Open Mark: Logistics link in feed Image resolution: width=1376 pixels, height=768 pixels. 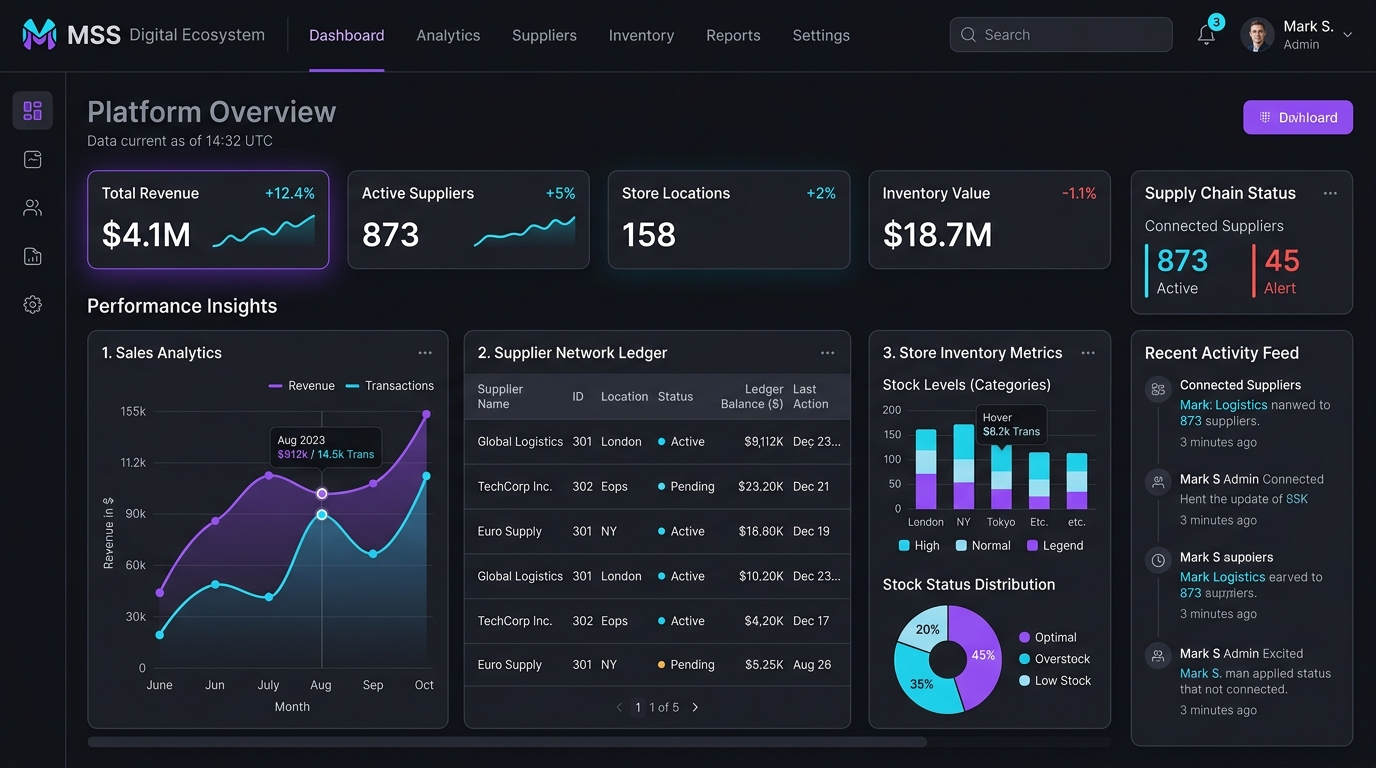(1224, 405)
